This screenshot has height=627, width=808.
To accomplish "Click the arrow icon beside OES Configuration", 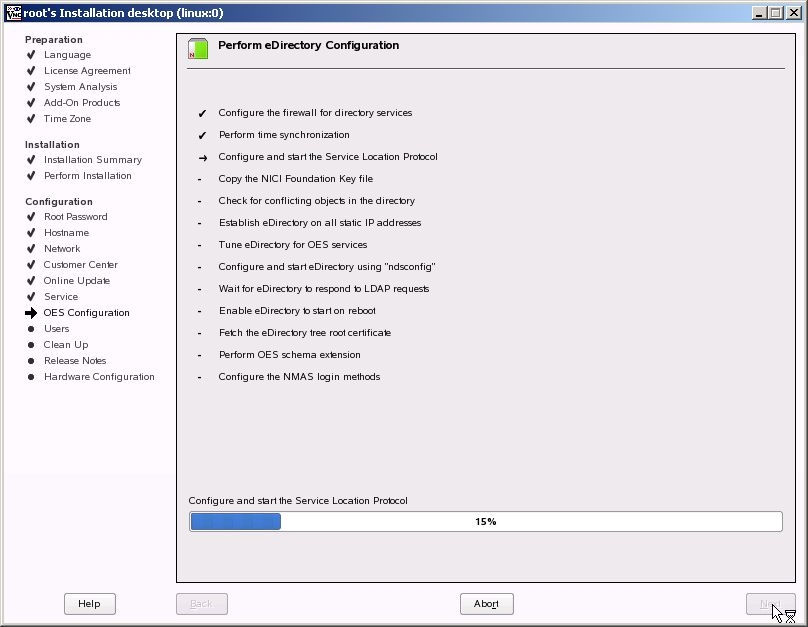I will coord(31,313).
